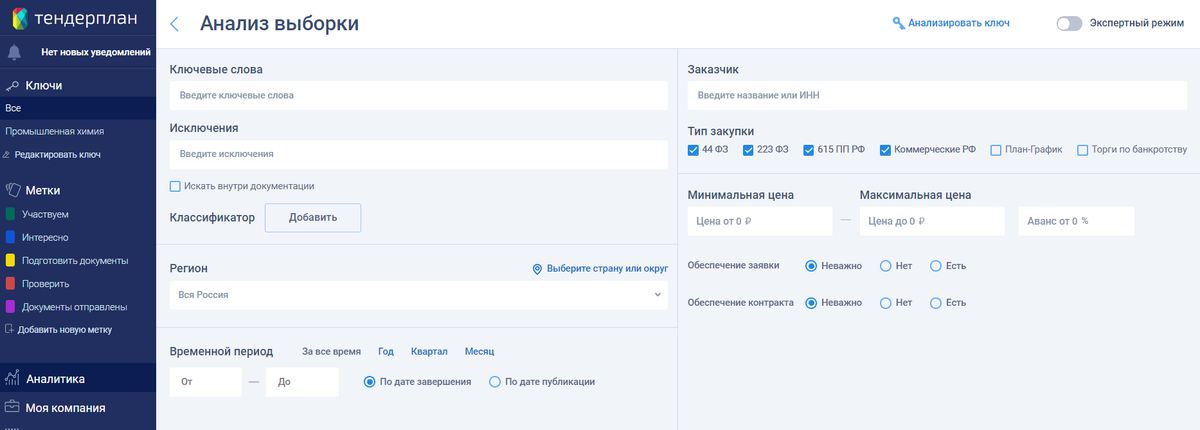Focus the Заказчик name or ИНН field

point(938,95)
